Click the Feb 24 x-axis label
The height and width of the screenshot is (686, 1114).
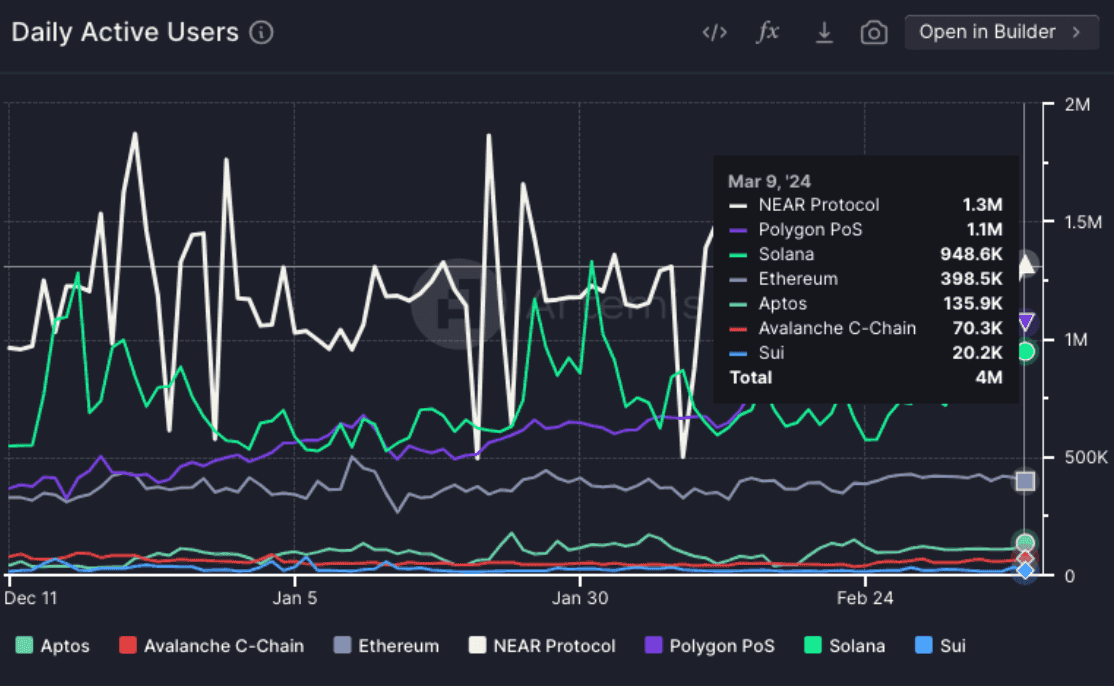(x=865, y=598)
